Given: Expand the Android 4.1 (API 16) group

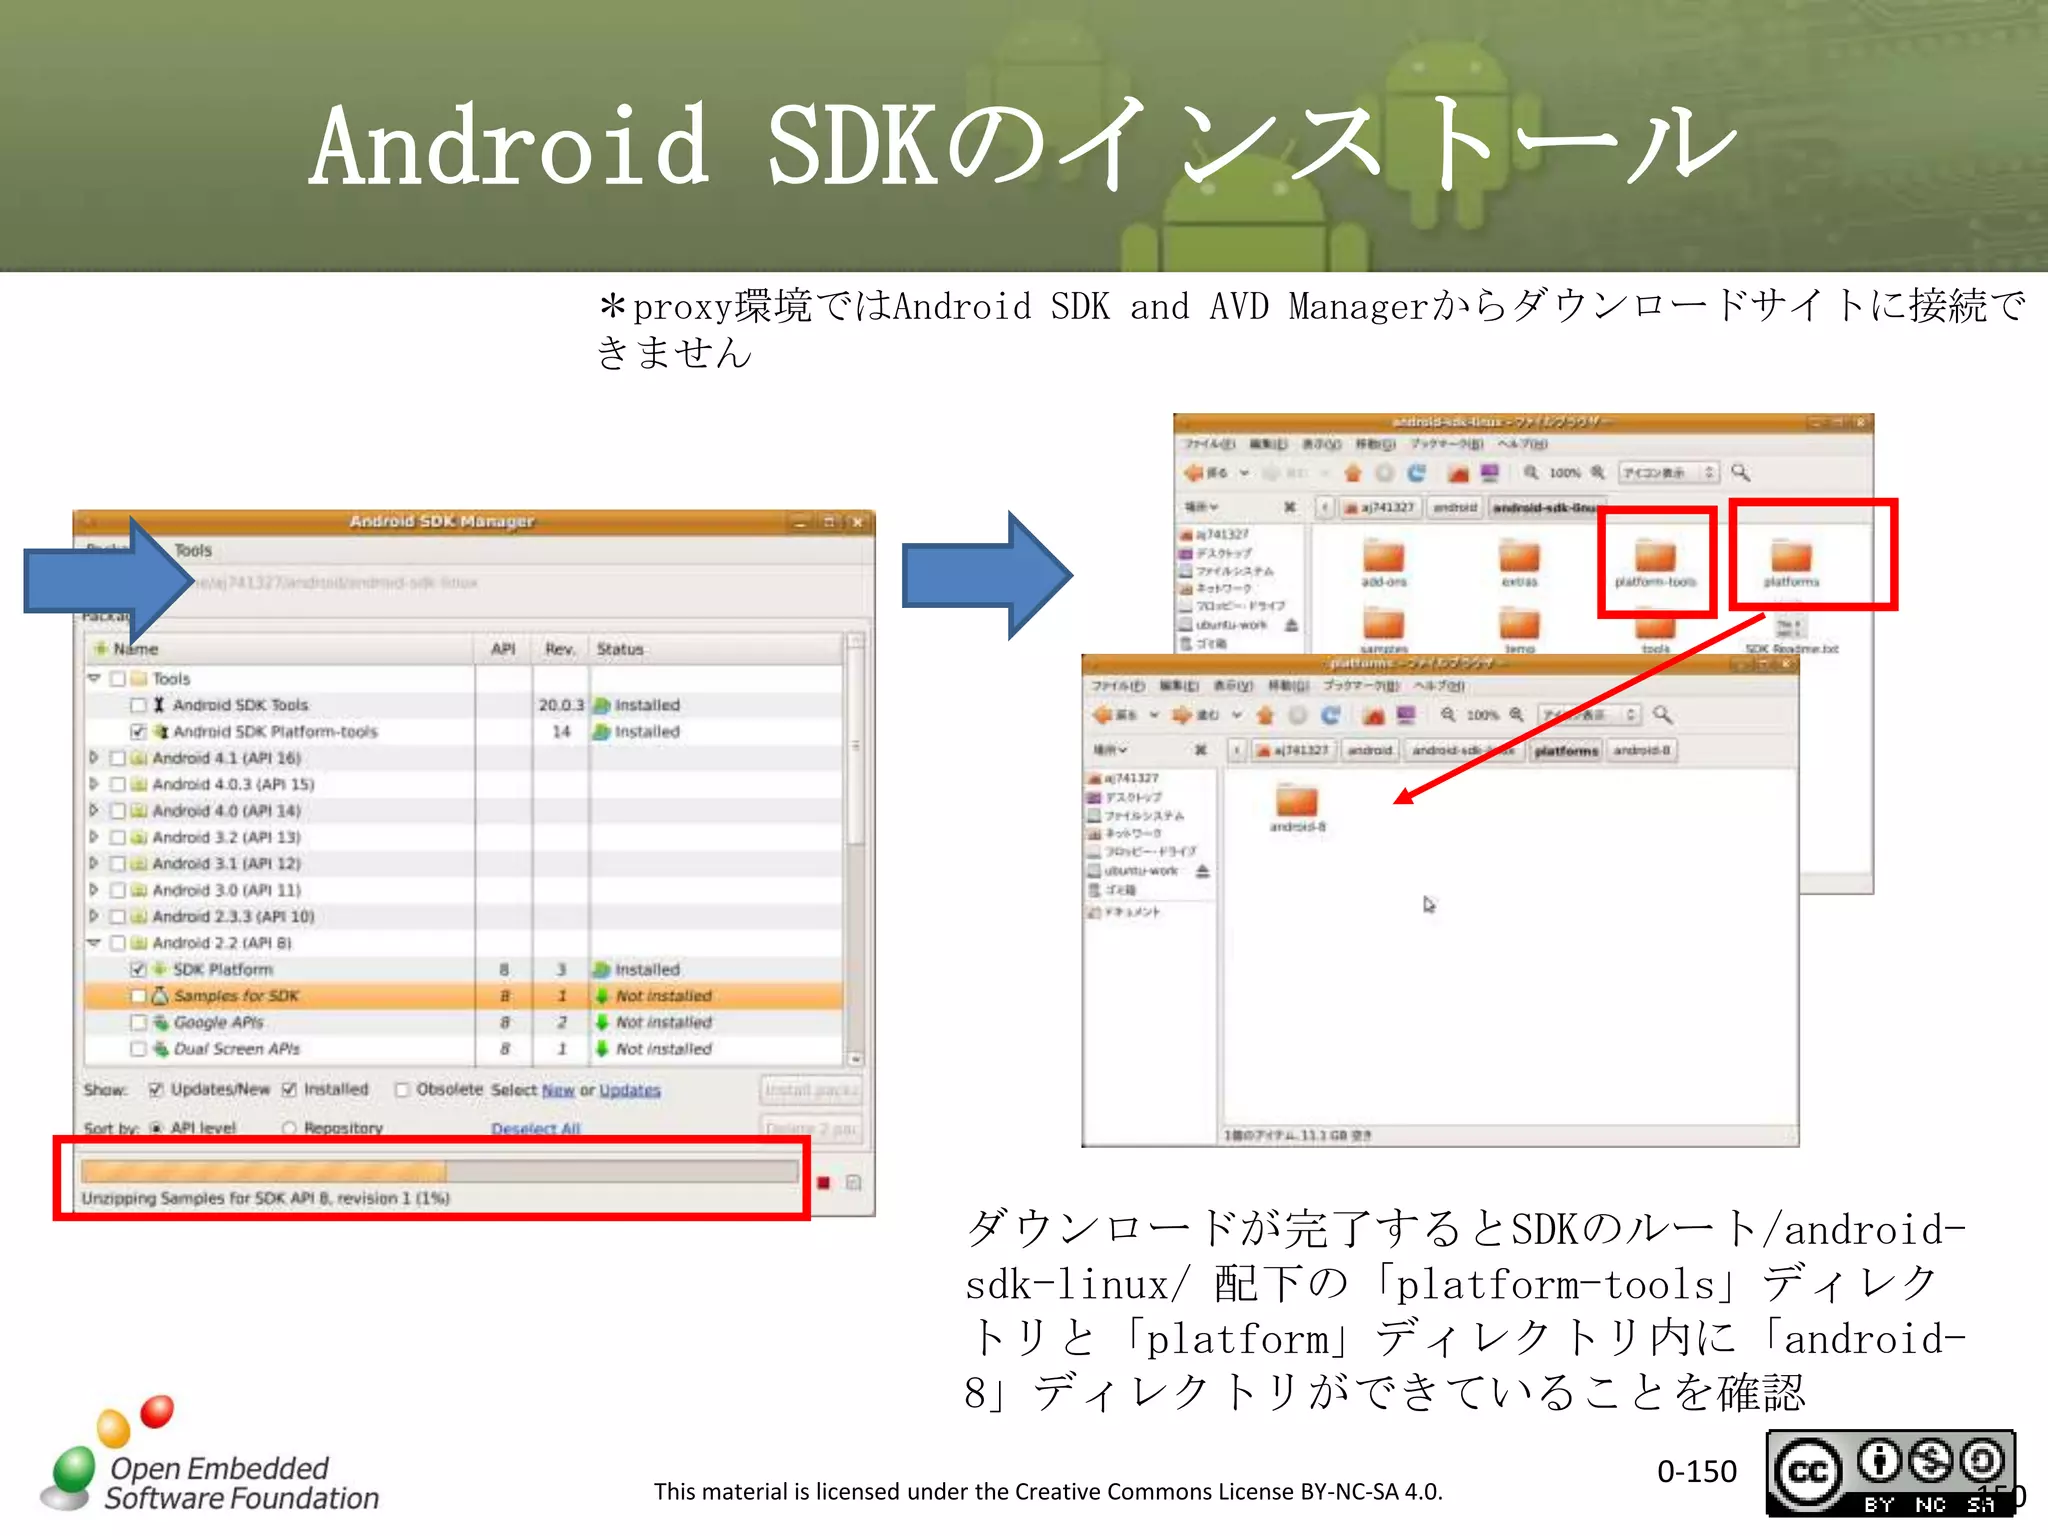Looking at the screenshot, I should tap(95, 758).
